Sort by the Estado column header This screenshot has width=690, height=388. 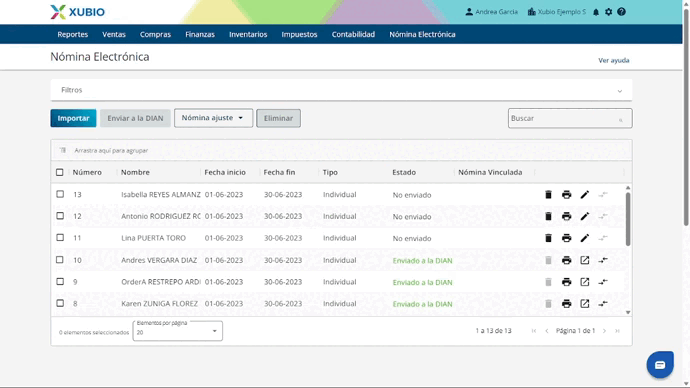click(x=404, y=172)
